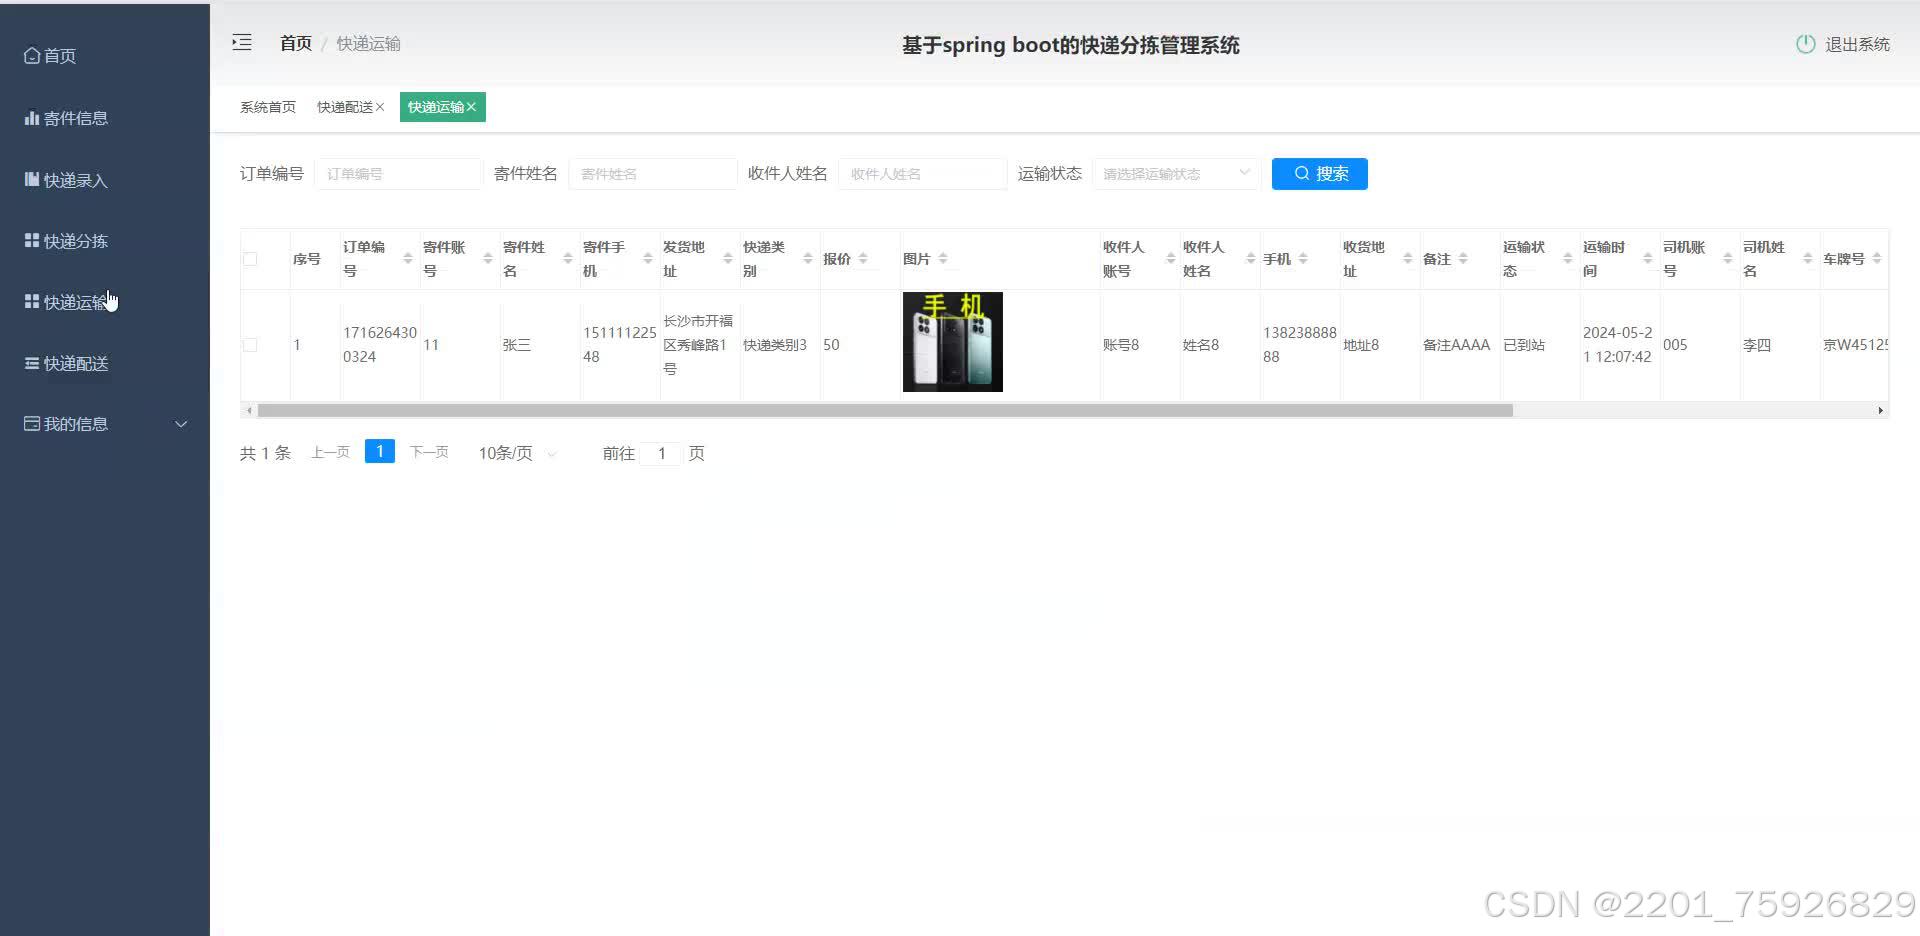This screenshot has width=1920, height=936.
Task: Switch to the 快递配送 tab
Action: point(344,106)
